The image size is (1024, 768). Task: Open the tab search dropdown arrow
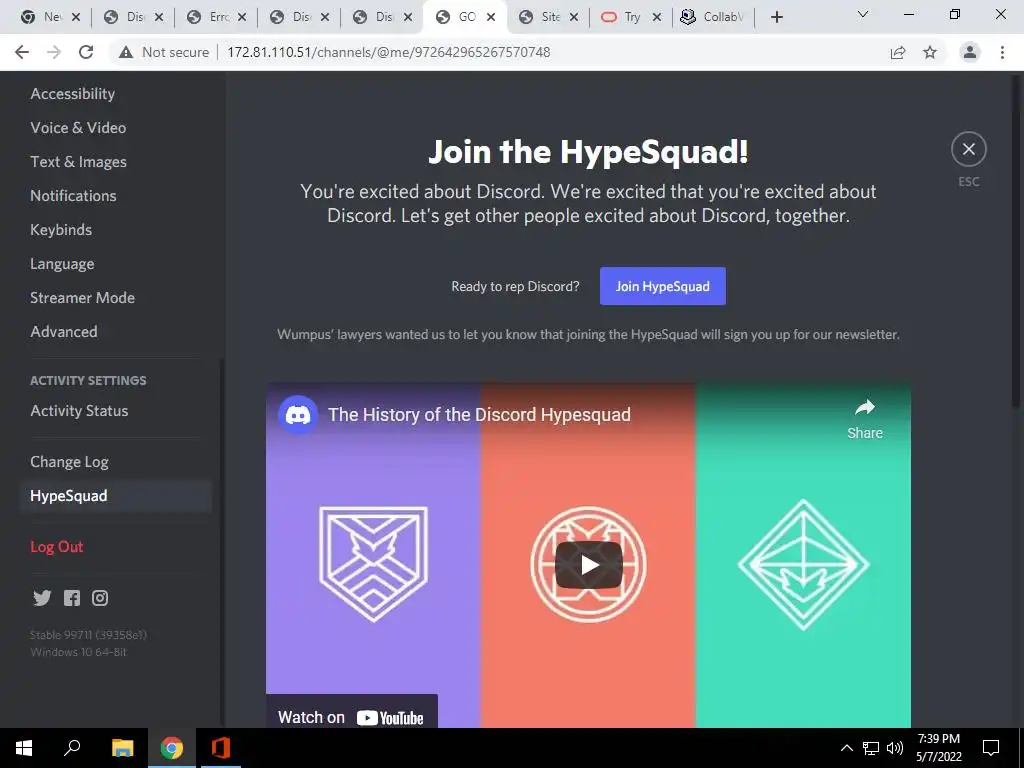coord(863,14)
